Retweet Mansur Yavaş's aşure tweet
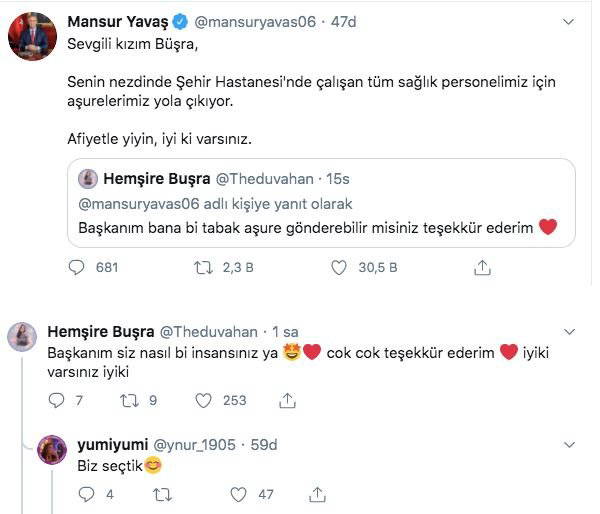The width and height of the screenshot is (600, 514). click(x=204, y=267)
